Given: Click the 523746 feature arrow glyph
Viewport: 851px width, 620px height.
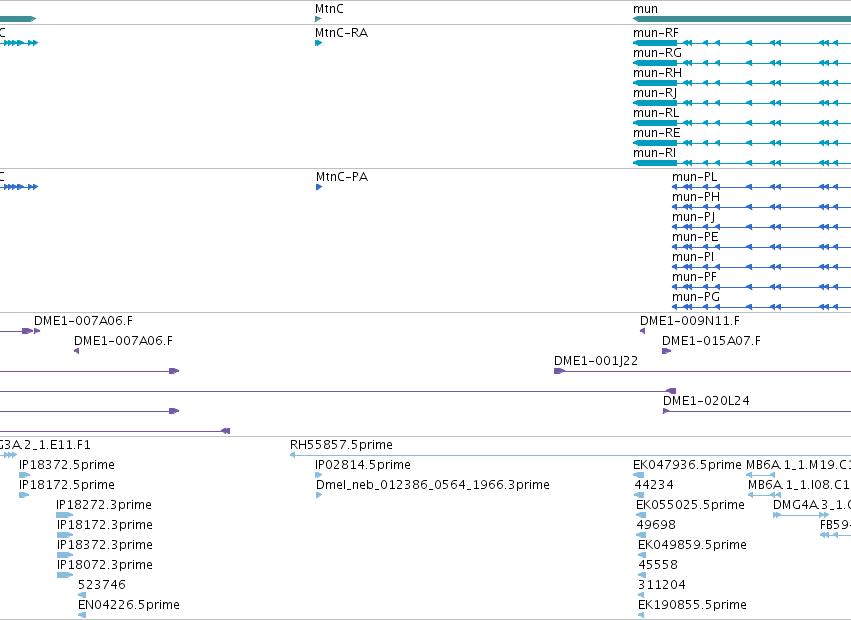Looking at the screenshot, I should (x=82, y=595).
